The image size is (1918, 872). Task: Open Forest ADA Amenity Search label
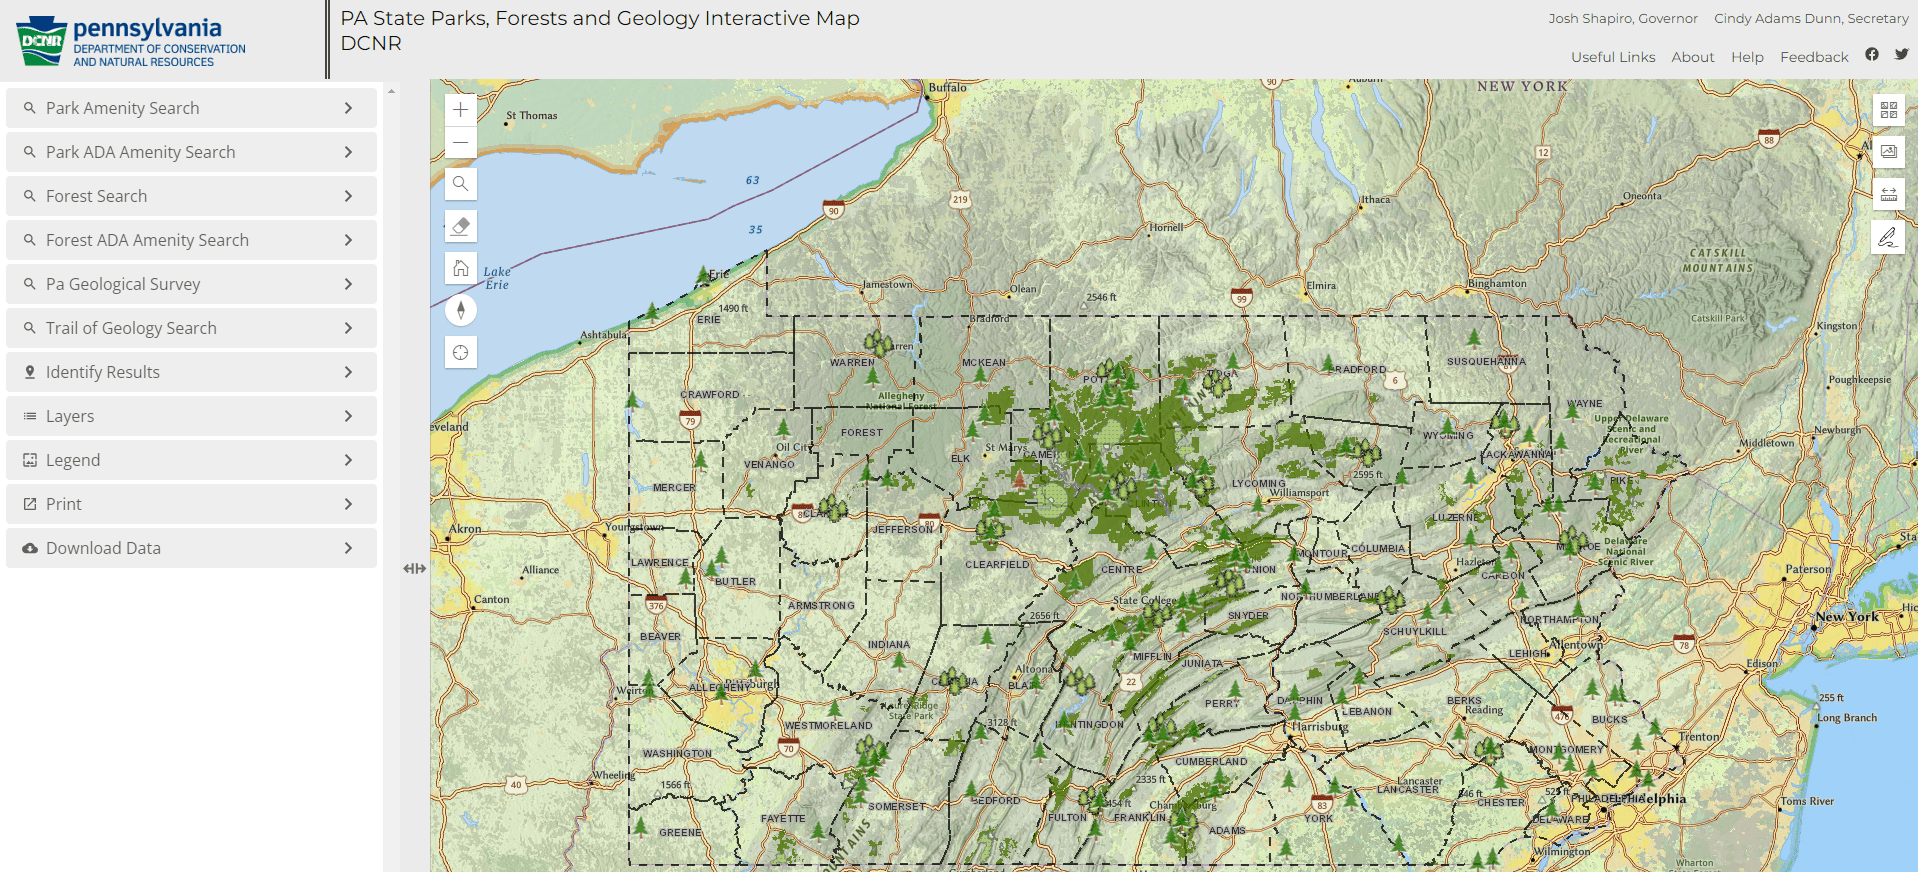[x=147, y=240]
